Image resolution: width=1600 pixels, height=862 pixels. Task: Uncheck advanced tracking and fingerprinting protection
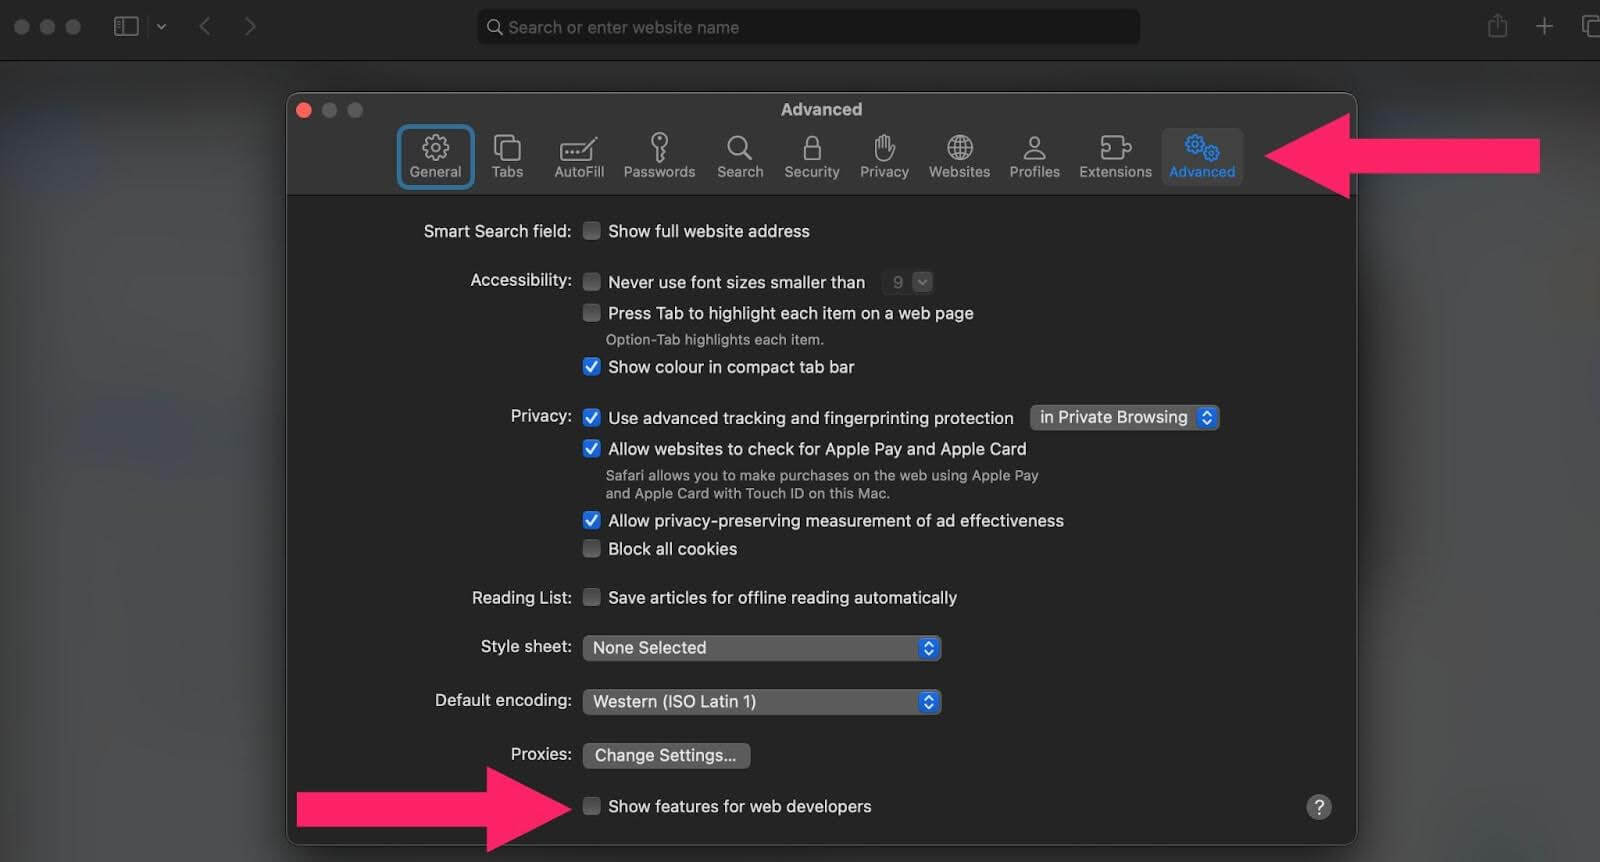pyautogui.click(x=592, y=418)
